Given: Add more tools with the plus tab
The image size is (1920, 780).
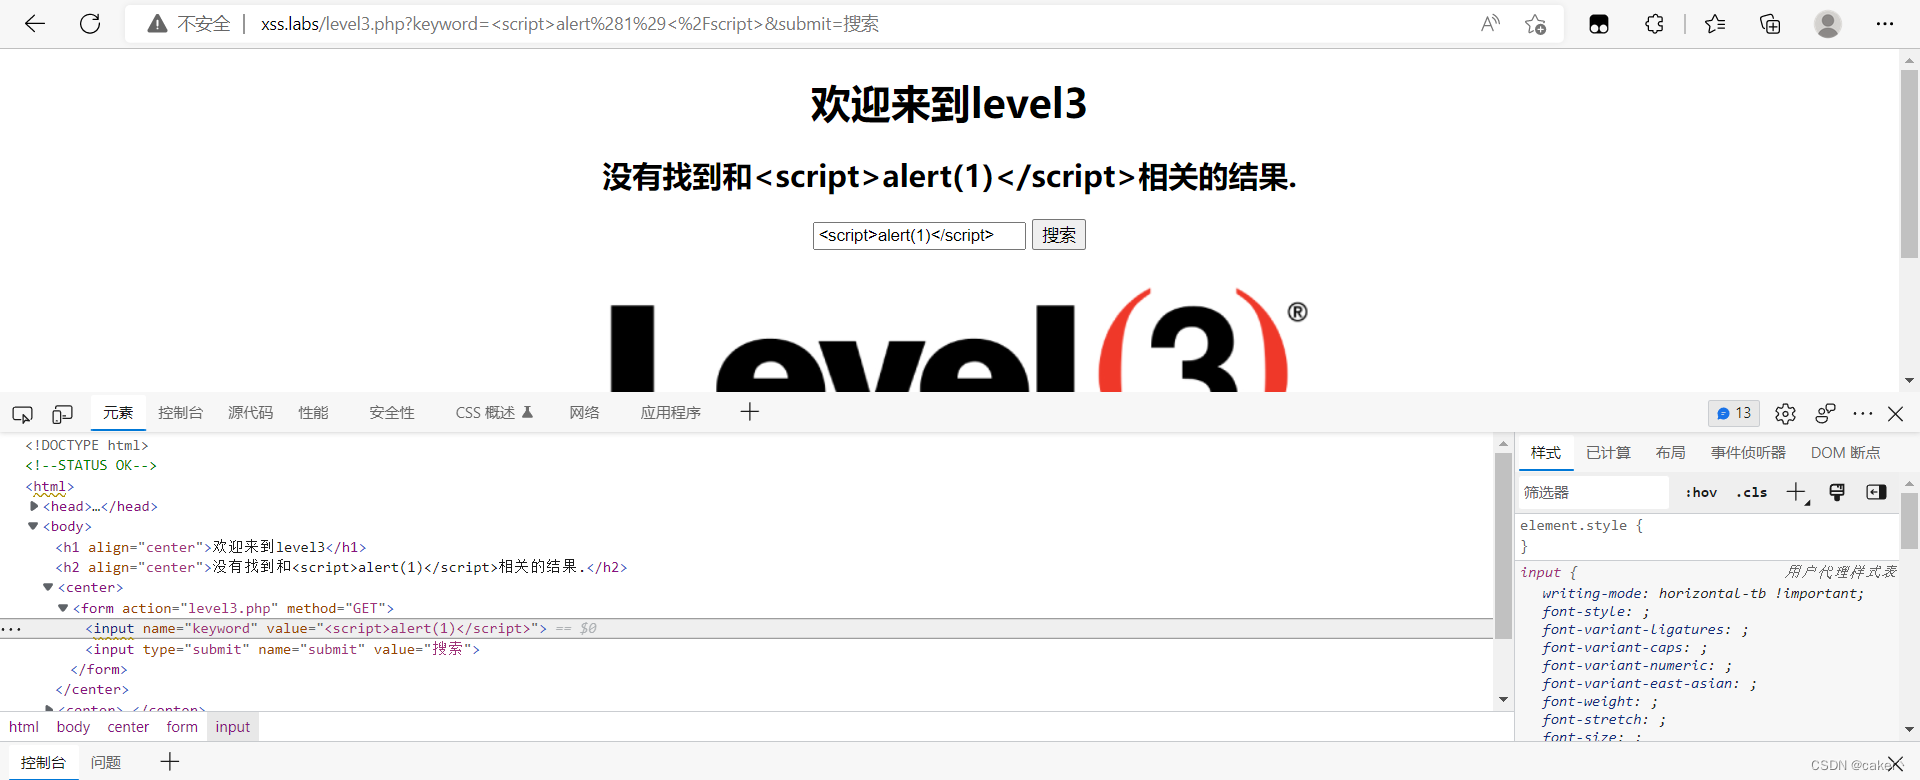Looking at the screenshot, I should [750, 412].
